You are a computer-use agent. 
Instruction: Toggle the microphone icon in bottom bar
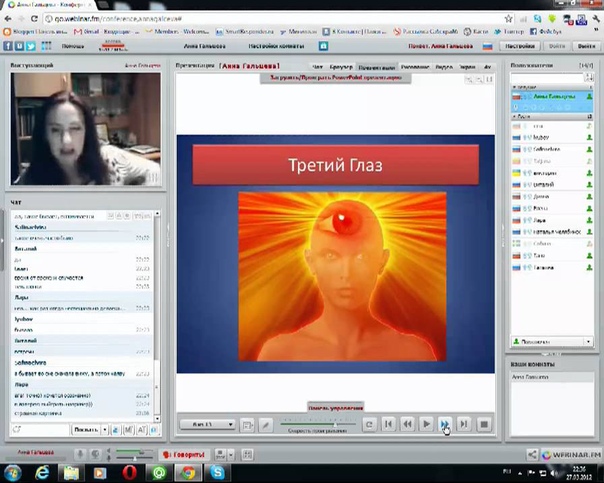[80, 454]
